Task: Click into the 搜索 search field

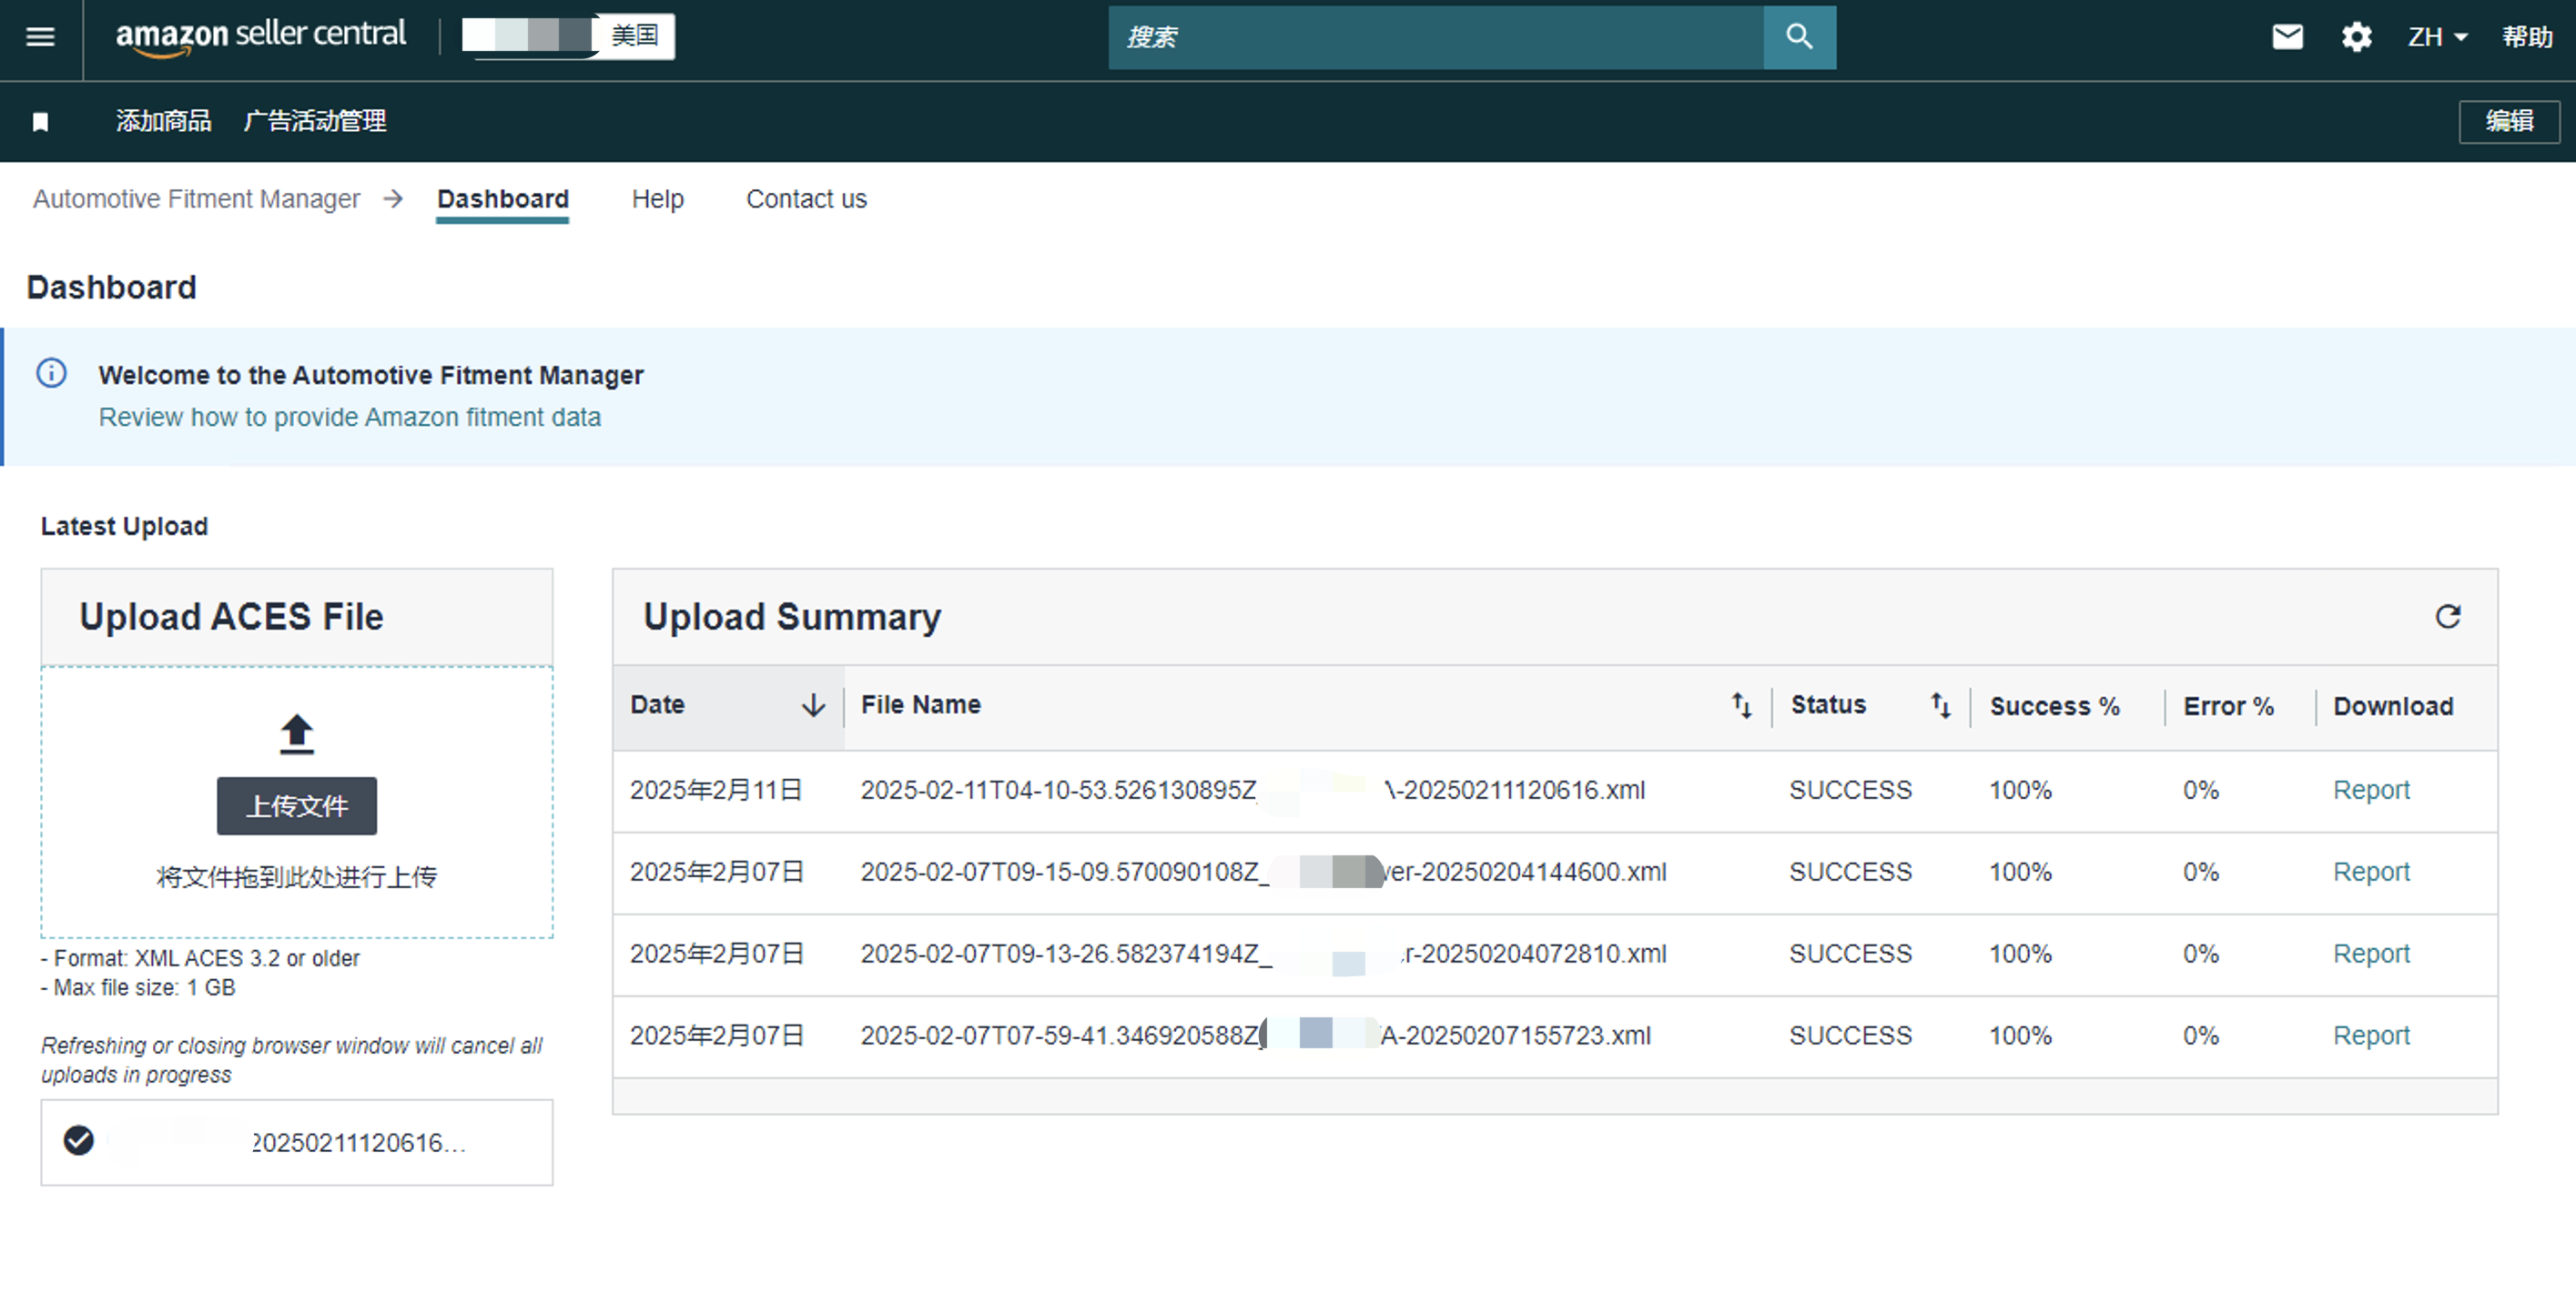Action: point(1435,37)
